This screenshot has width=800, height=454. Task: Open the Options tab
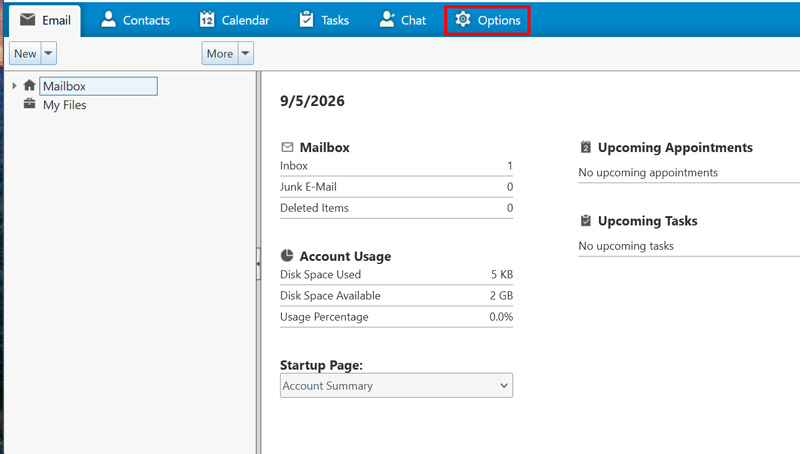(x=487, y=20)
